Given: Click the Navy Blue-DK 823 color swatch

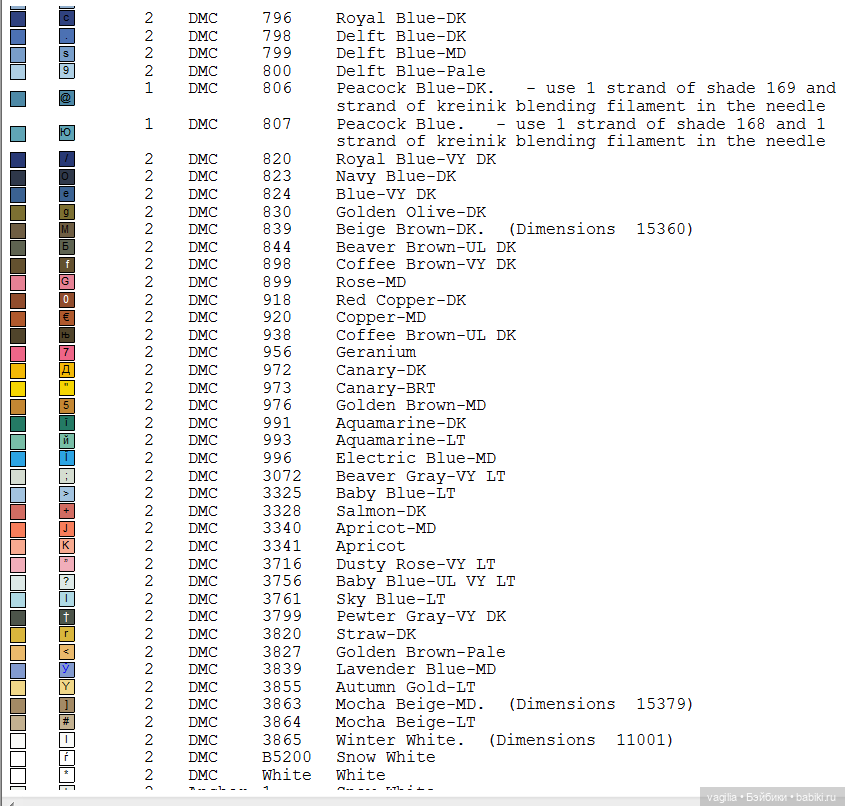Looking at the screenshot, I should pyautogui.click(x=18, y=177).
